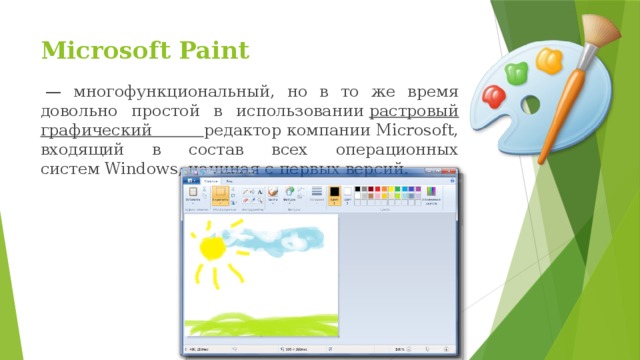Open the Brushes tool button
The image size is (640, 360).
(x=273, y=194)
